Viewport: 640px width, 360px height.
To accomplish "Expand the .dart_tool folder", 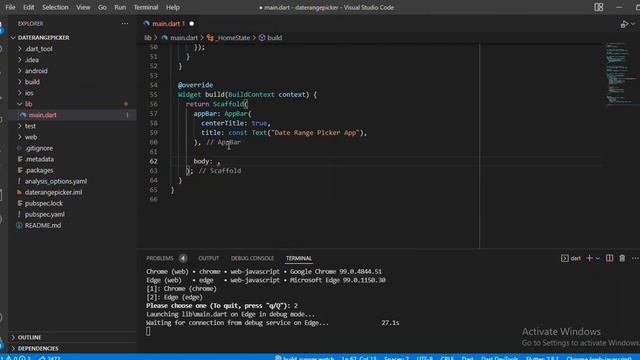I will click(38, 49).
